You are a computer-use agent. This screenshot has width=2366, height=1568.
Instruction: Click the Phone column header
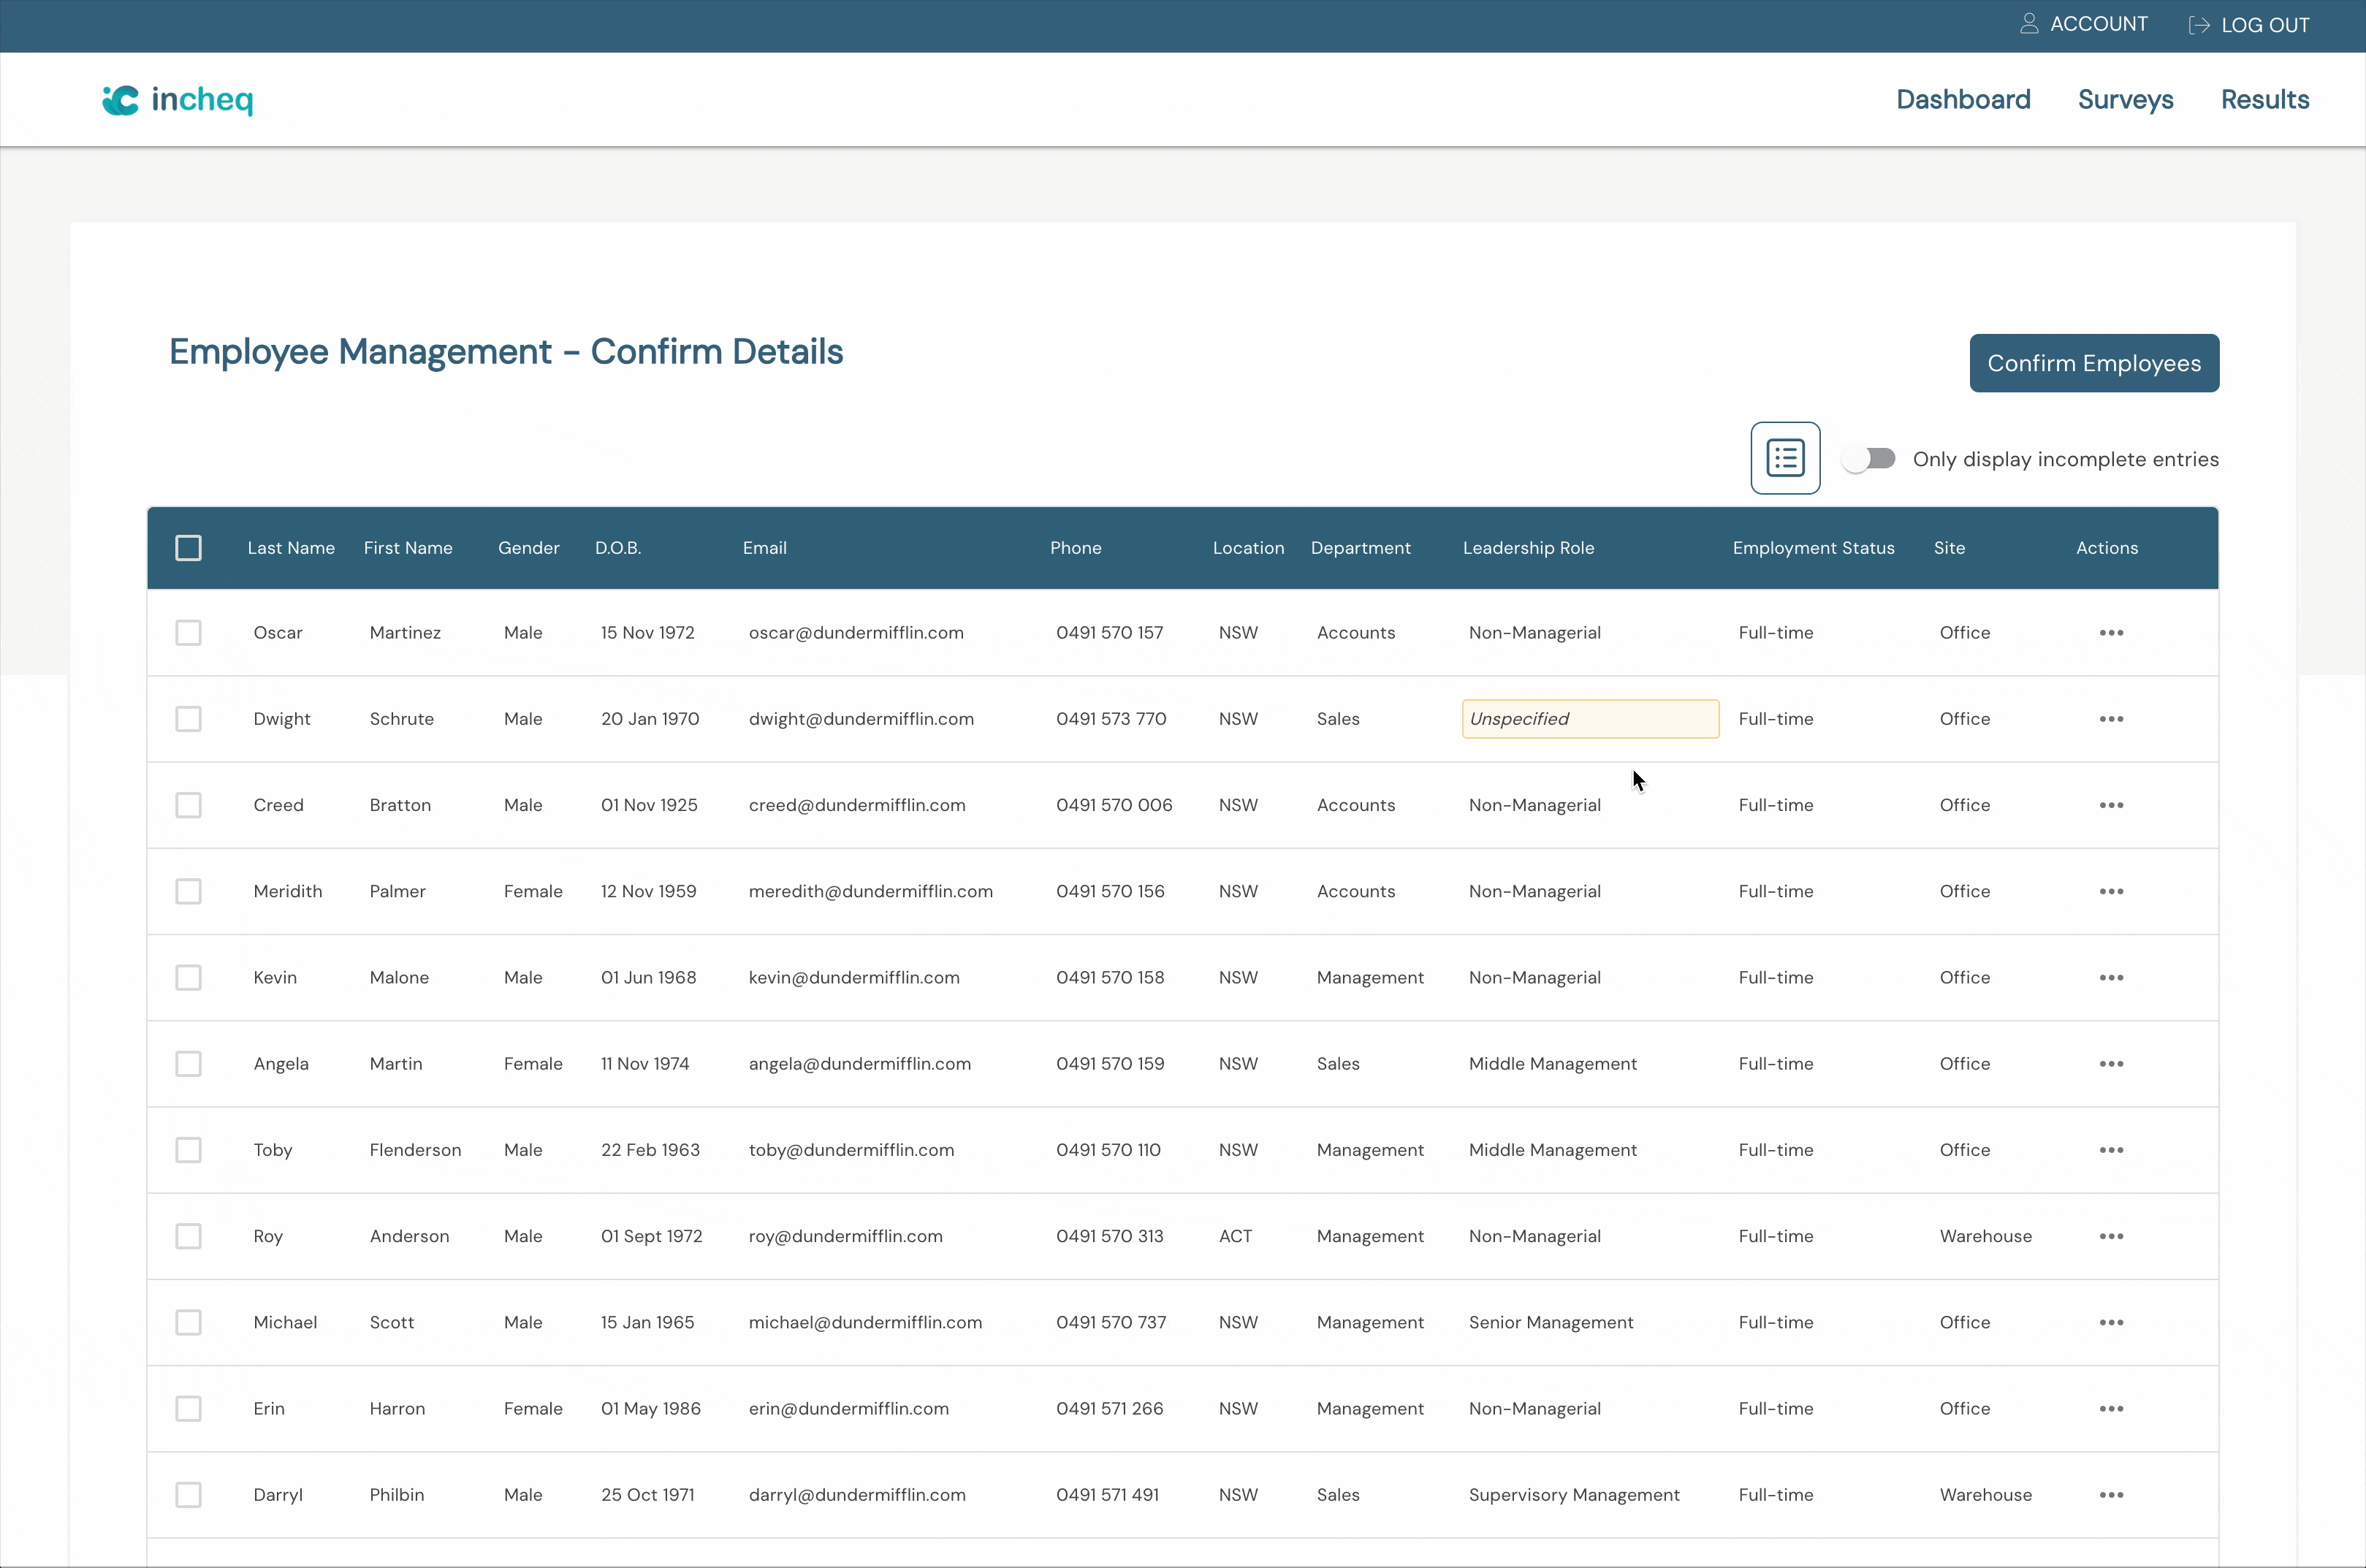pos(1075,548)
